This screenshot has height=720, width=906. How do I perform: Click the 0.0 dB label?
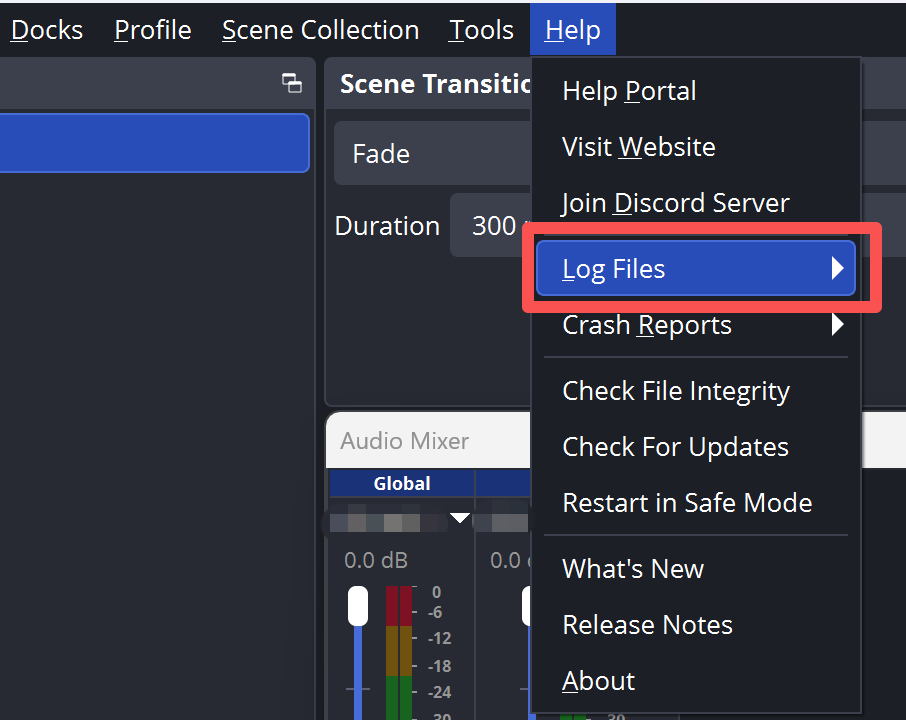pos(376,561)
